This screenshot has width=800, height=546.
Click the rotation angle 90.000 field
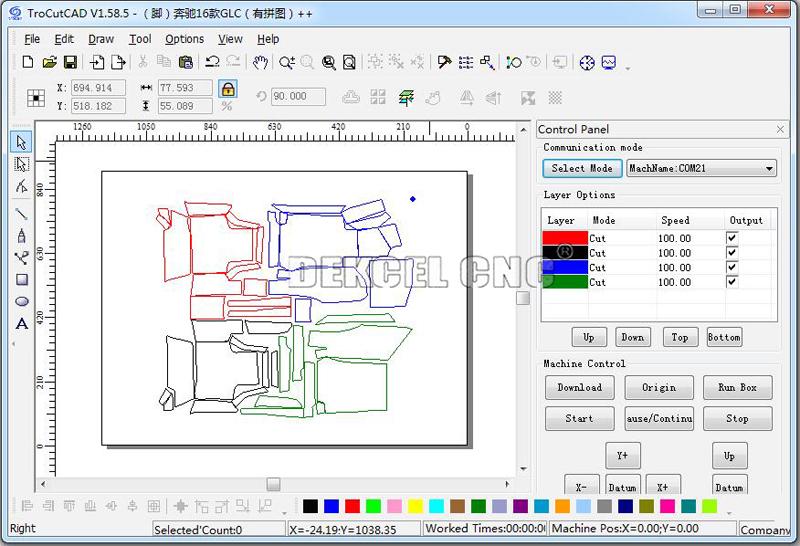(x=298, y=96)
